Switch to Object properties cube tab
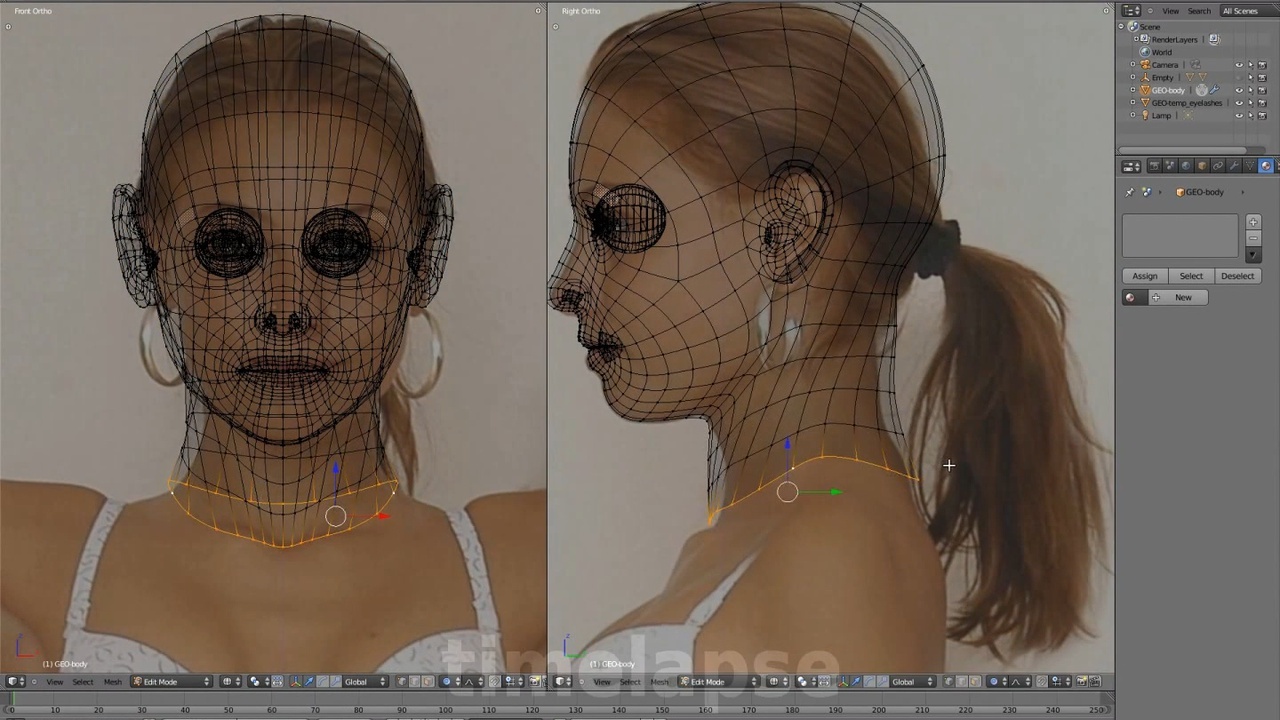Screen dimensions: 1280x720 point(1202,165)
